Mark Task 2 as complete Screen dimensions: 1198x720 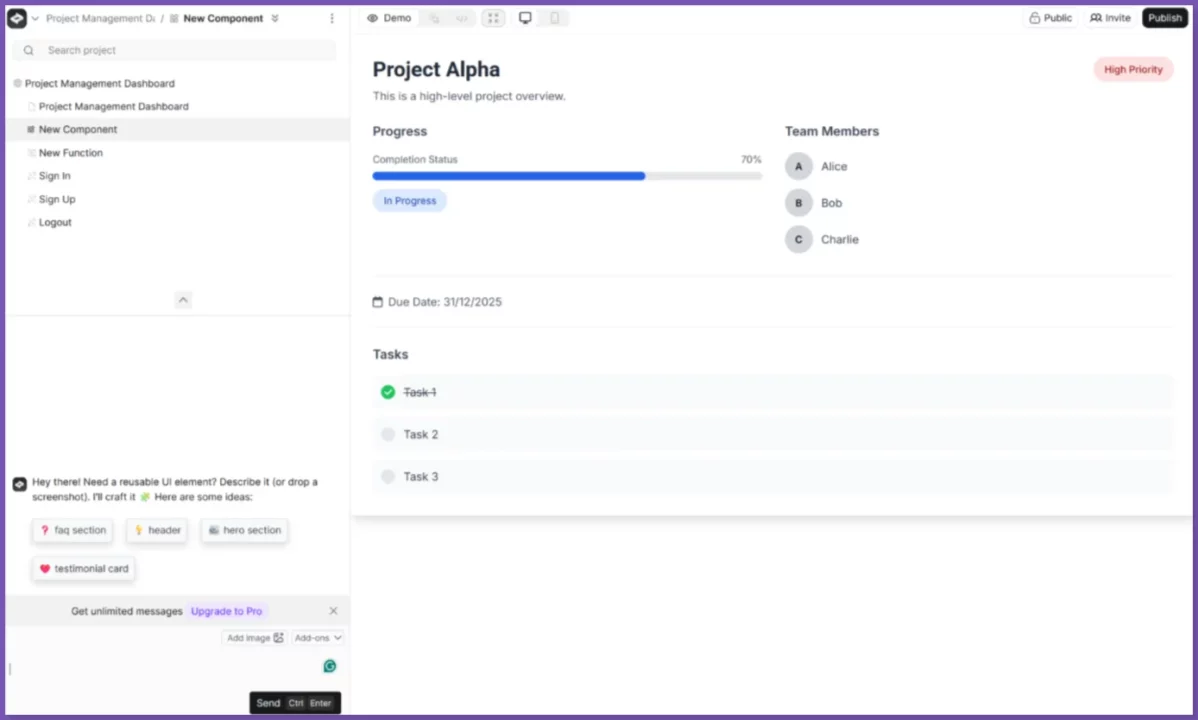tap(388, 434)
